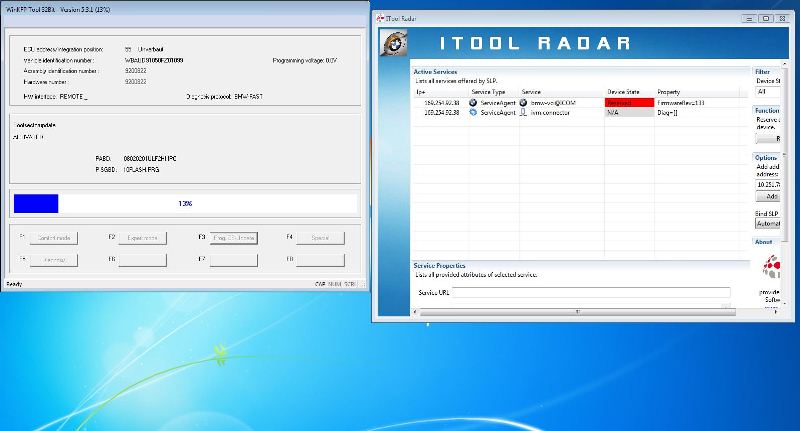This screenshot has width=800, height=431.
Task: Click the PABD value text
Action: pyautogui.click(x=150, y=159)
